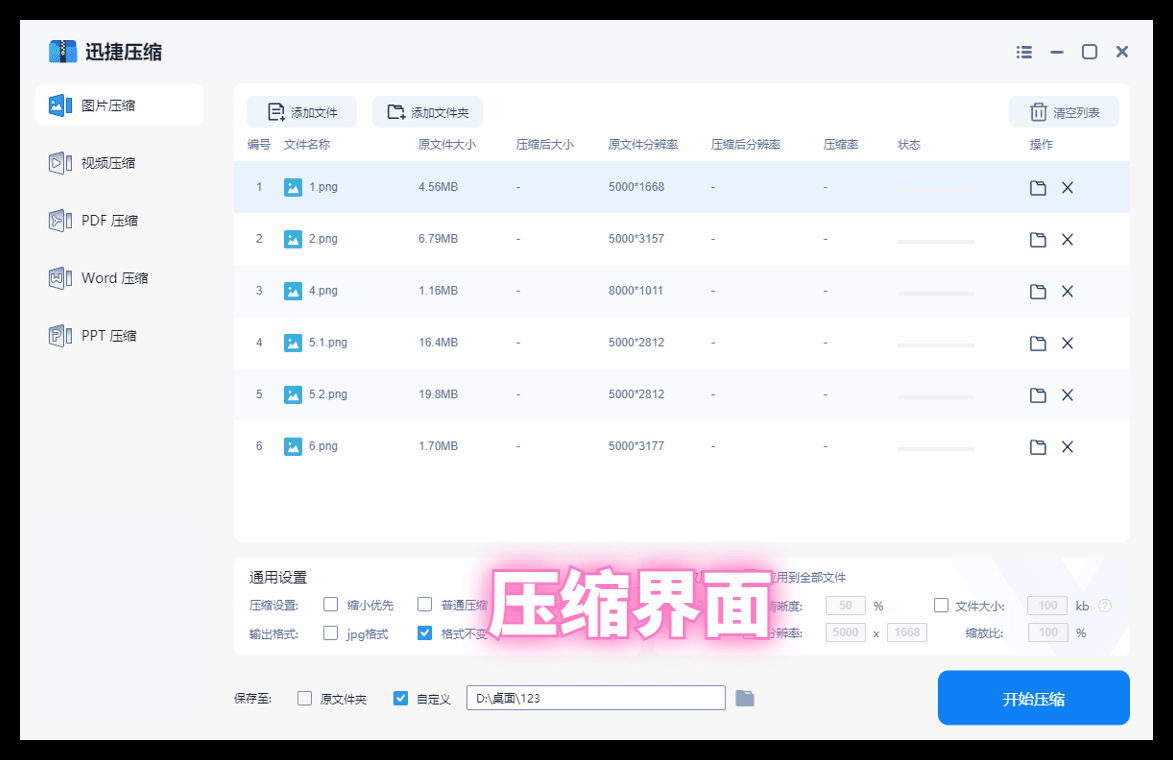Click the 清空列表 clear-list button
Viewport: 1173px width, 760px height.
pos(1063,111)
